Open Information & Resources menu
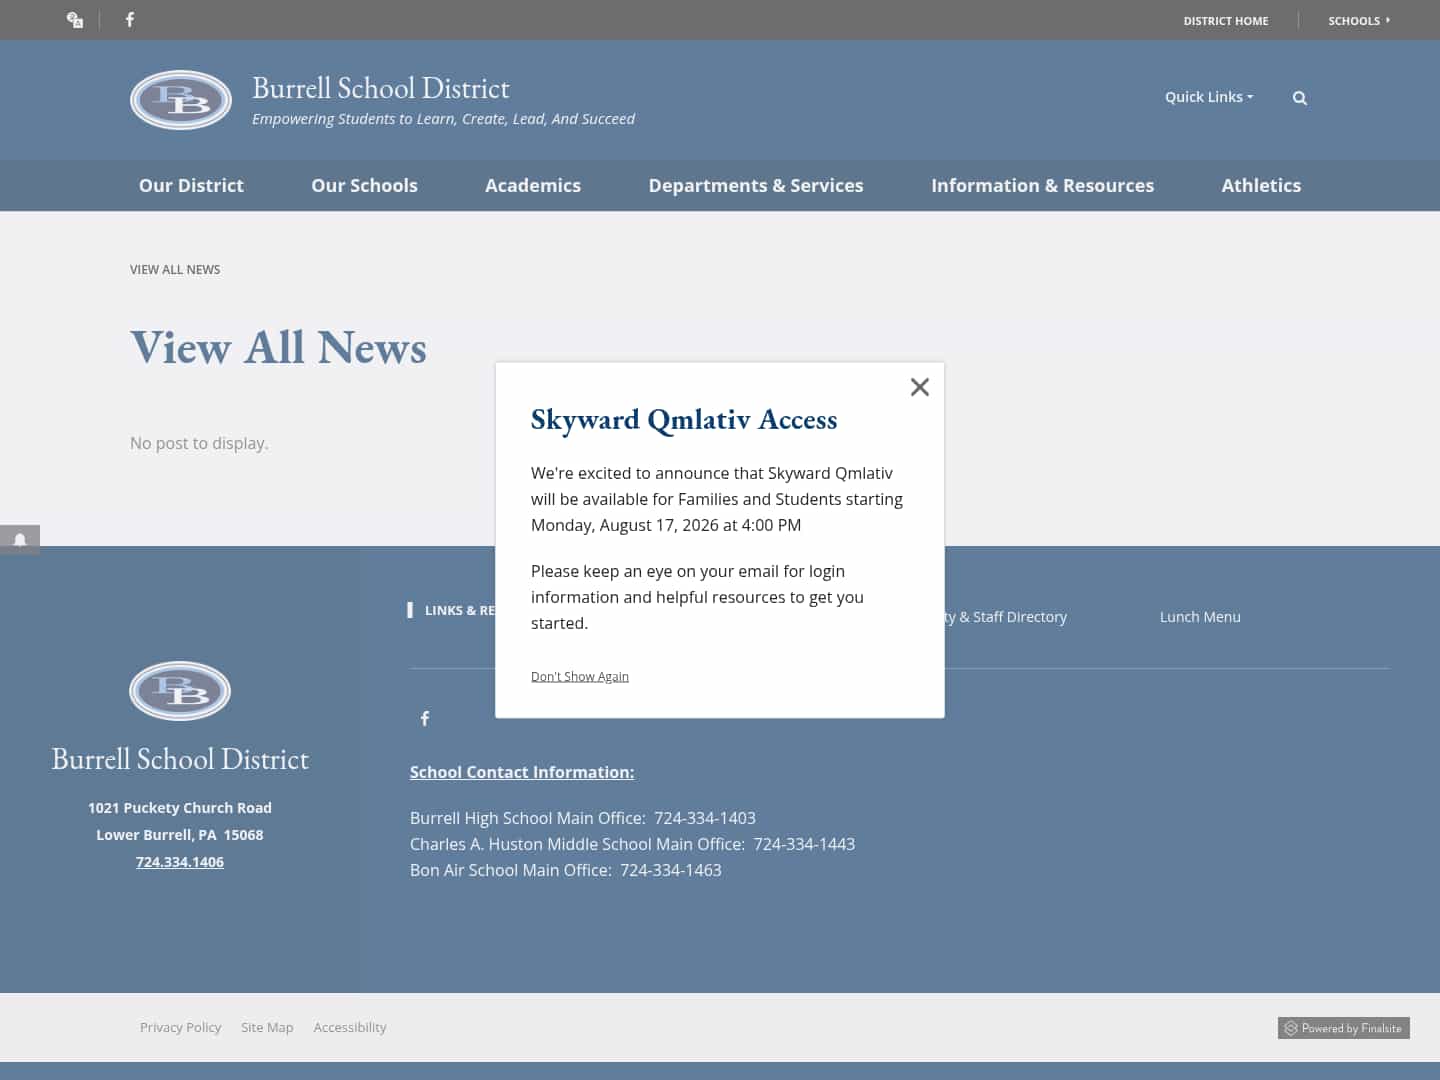 (1042, 185)
